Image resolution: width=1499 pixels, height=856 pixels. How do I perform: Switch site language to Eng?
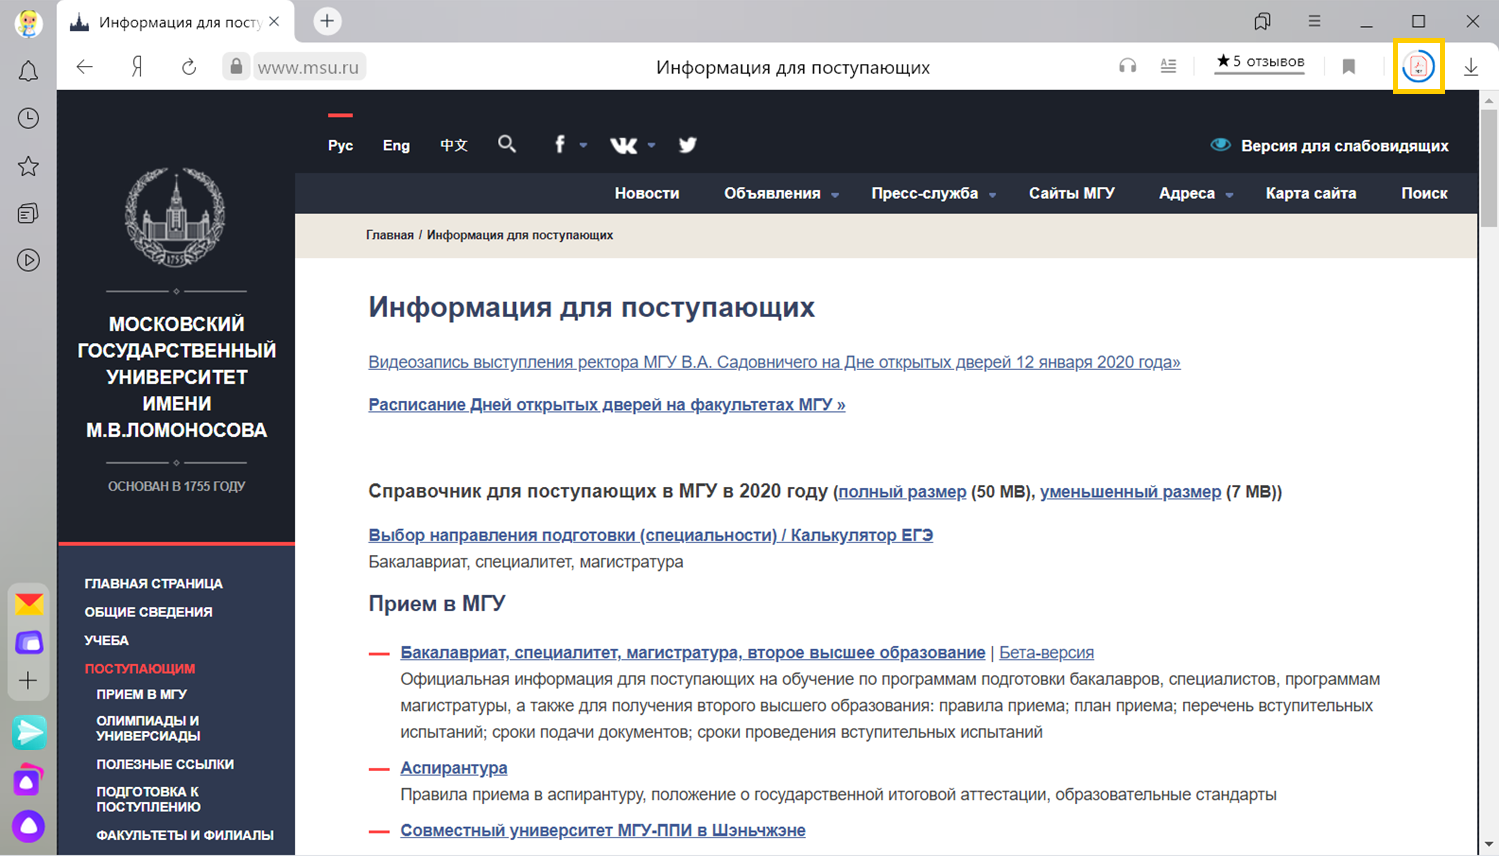(x=396, y=146)
